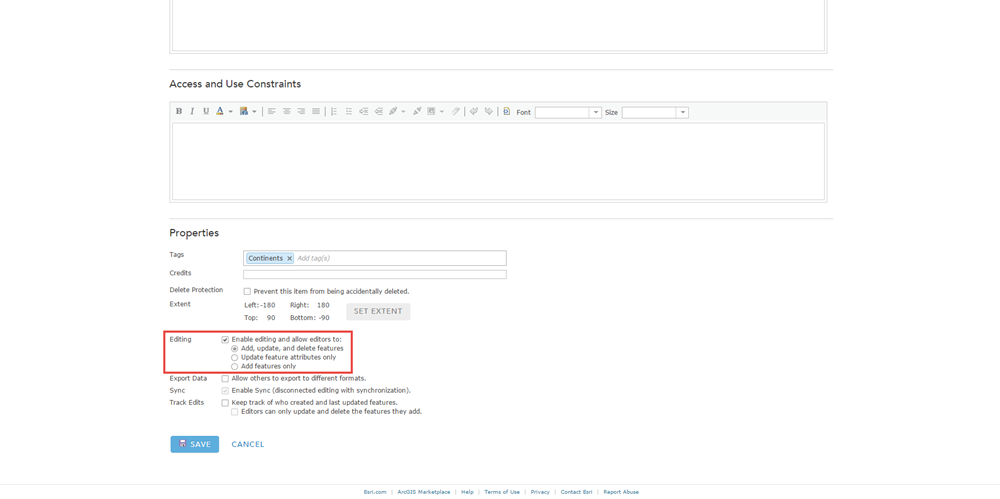Cancel editing the item details
1000x499 pixels.
coord(247,444)
